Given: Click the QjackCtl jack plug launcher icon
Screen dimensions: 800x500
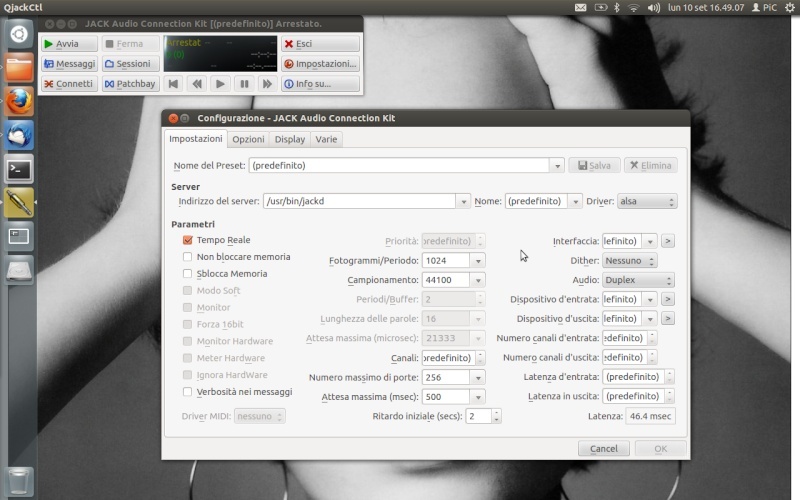Looking at the screenshot, I should [x=19, y=203].
